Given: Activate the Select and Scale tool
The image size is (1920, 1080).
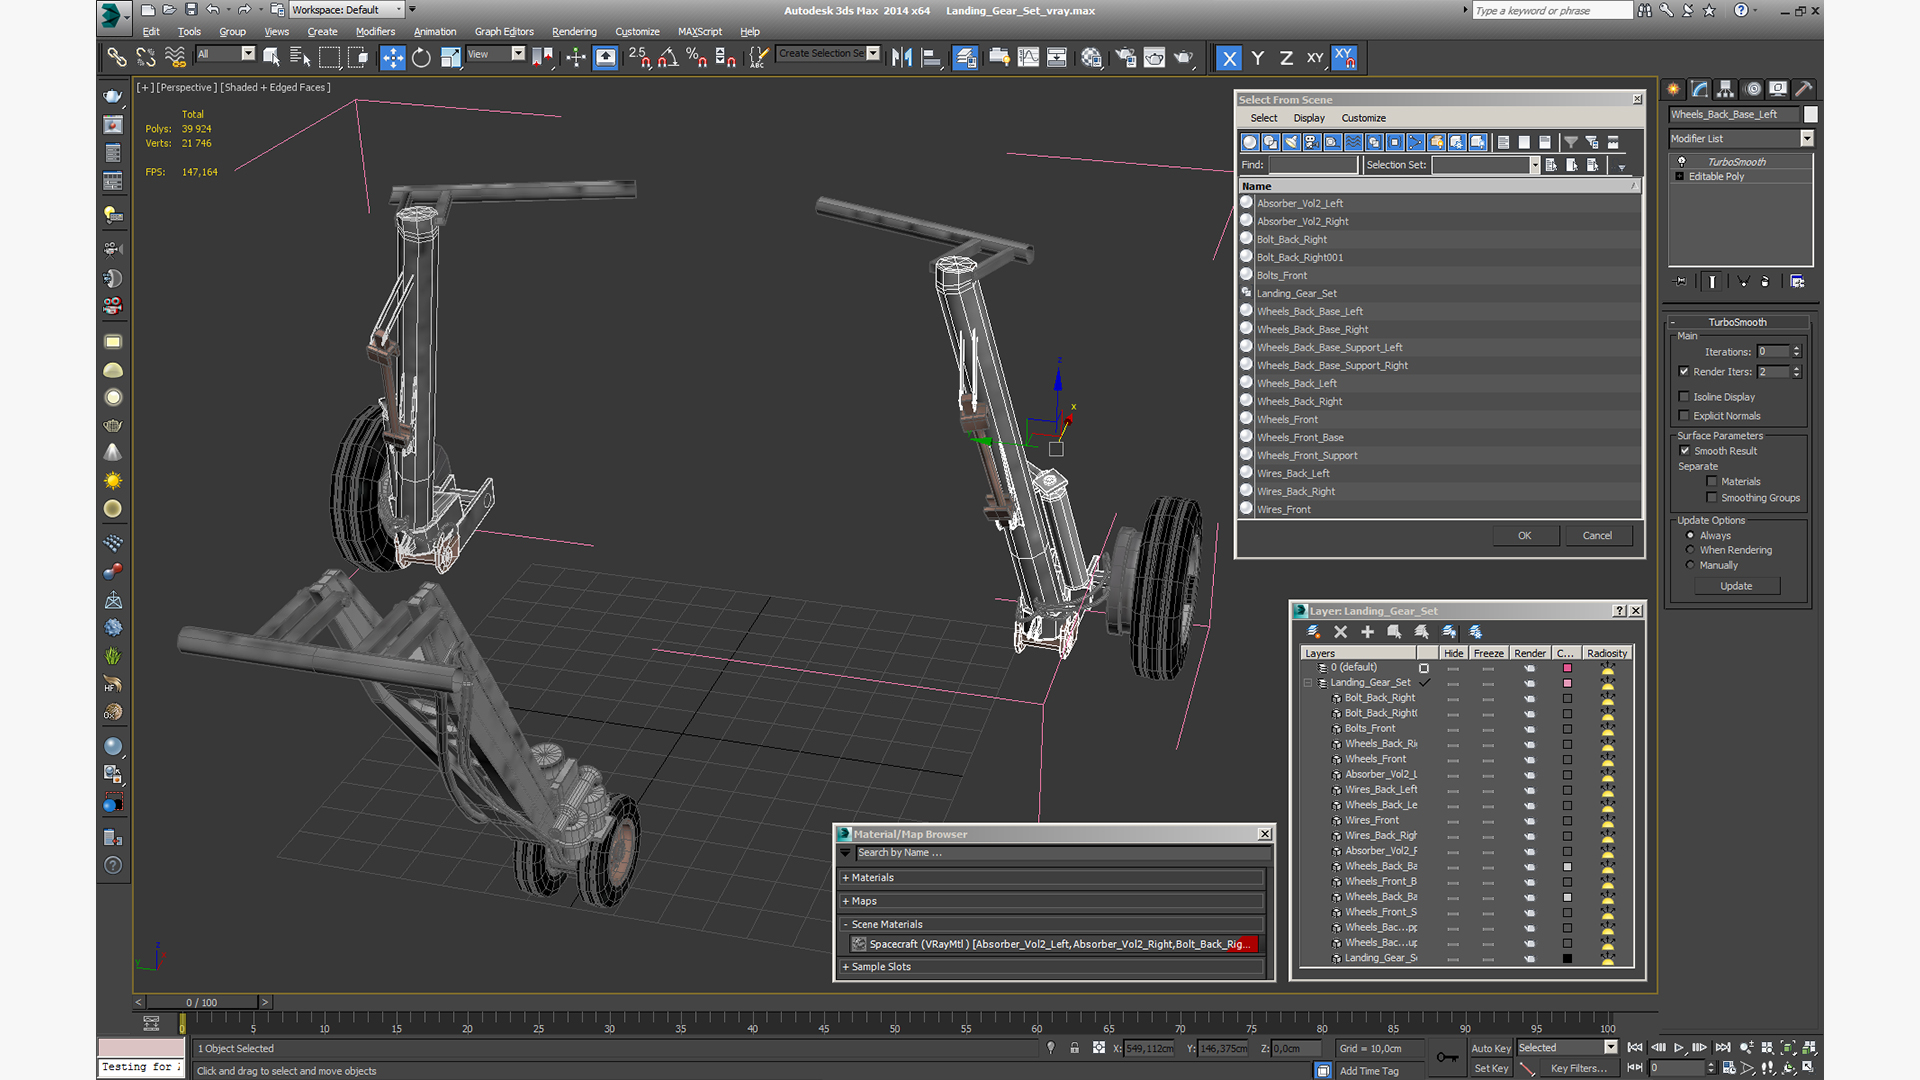Looking at the screenshot, I should pyautogui.click(x=451, y=57).
